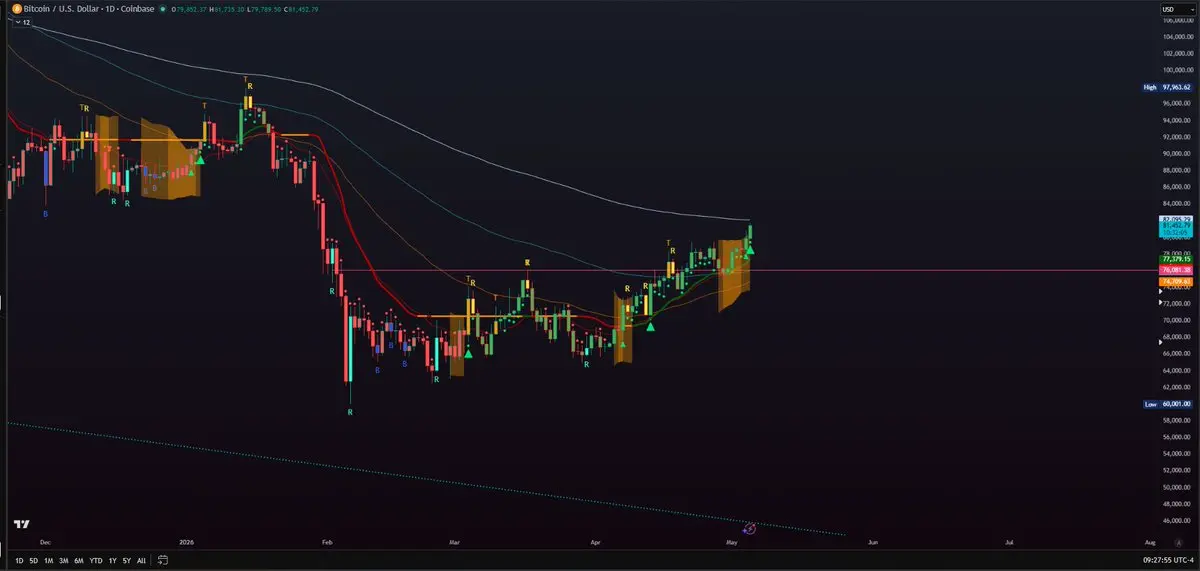Click the 2026 label on time axis

click(186, 541)
